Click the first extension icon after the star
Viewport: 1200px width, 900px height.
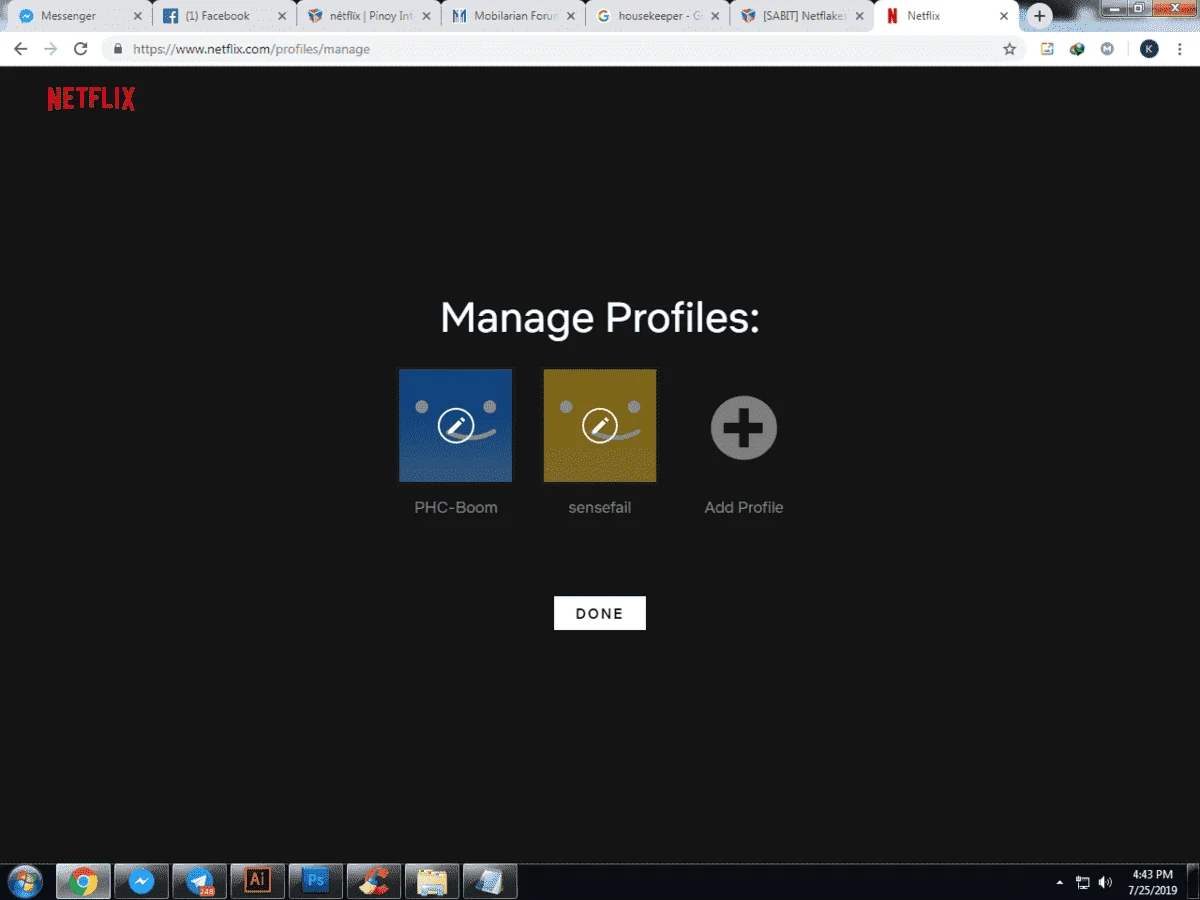1047,49
